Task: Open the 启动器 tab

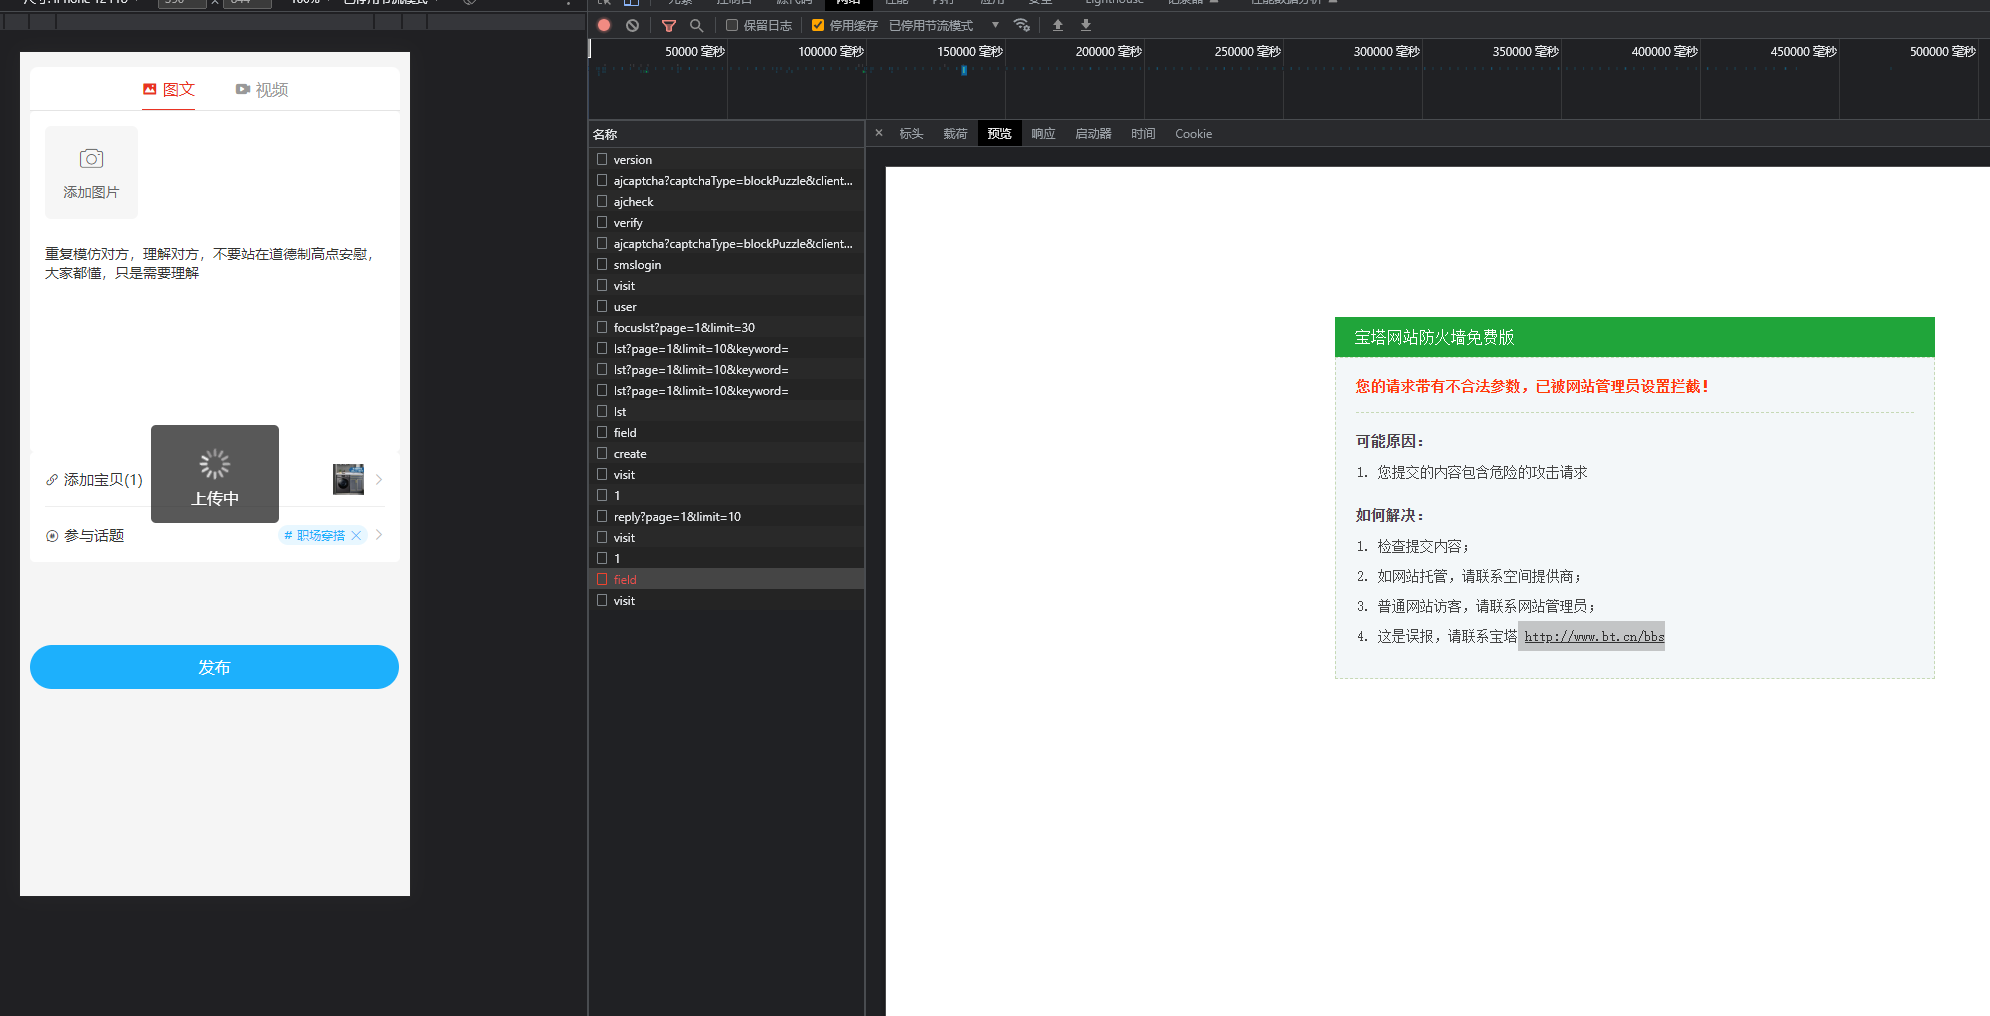Action: pyautogui.click(x=1093, y=133)
